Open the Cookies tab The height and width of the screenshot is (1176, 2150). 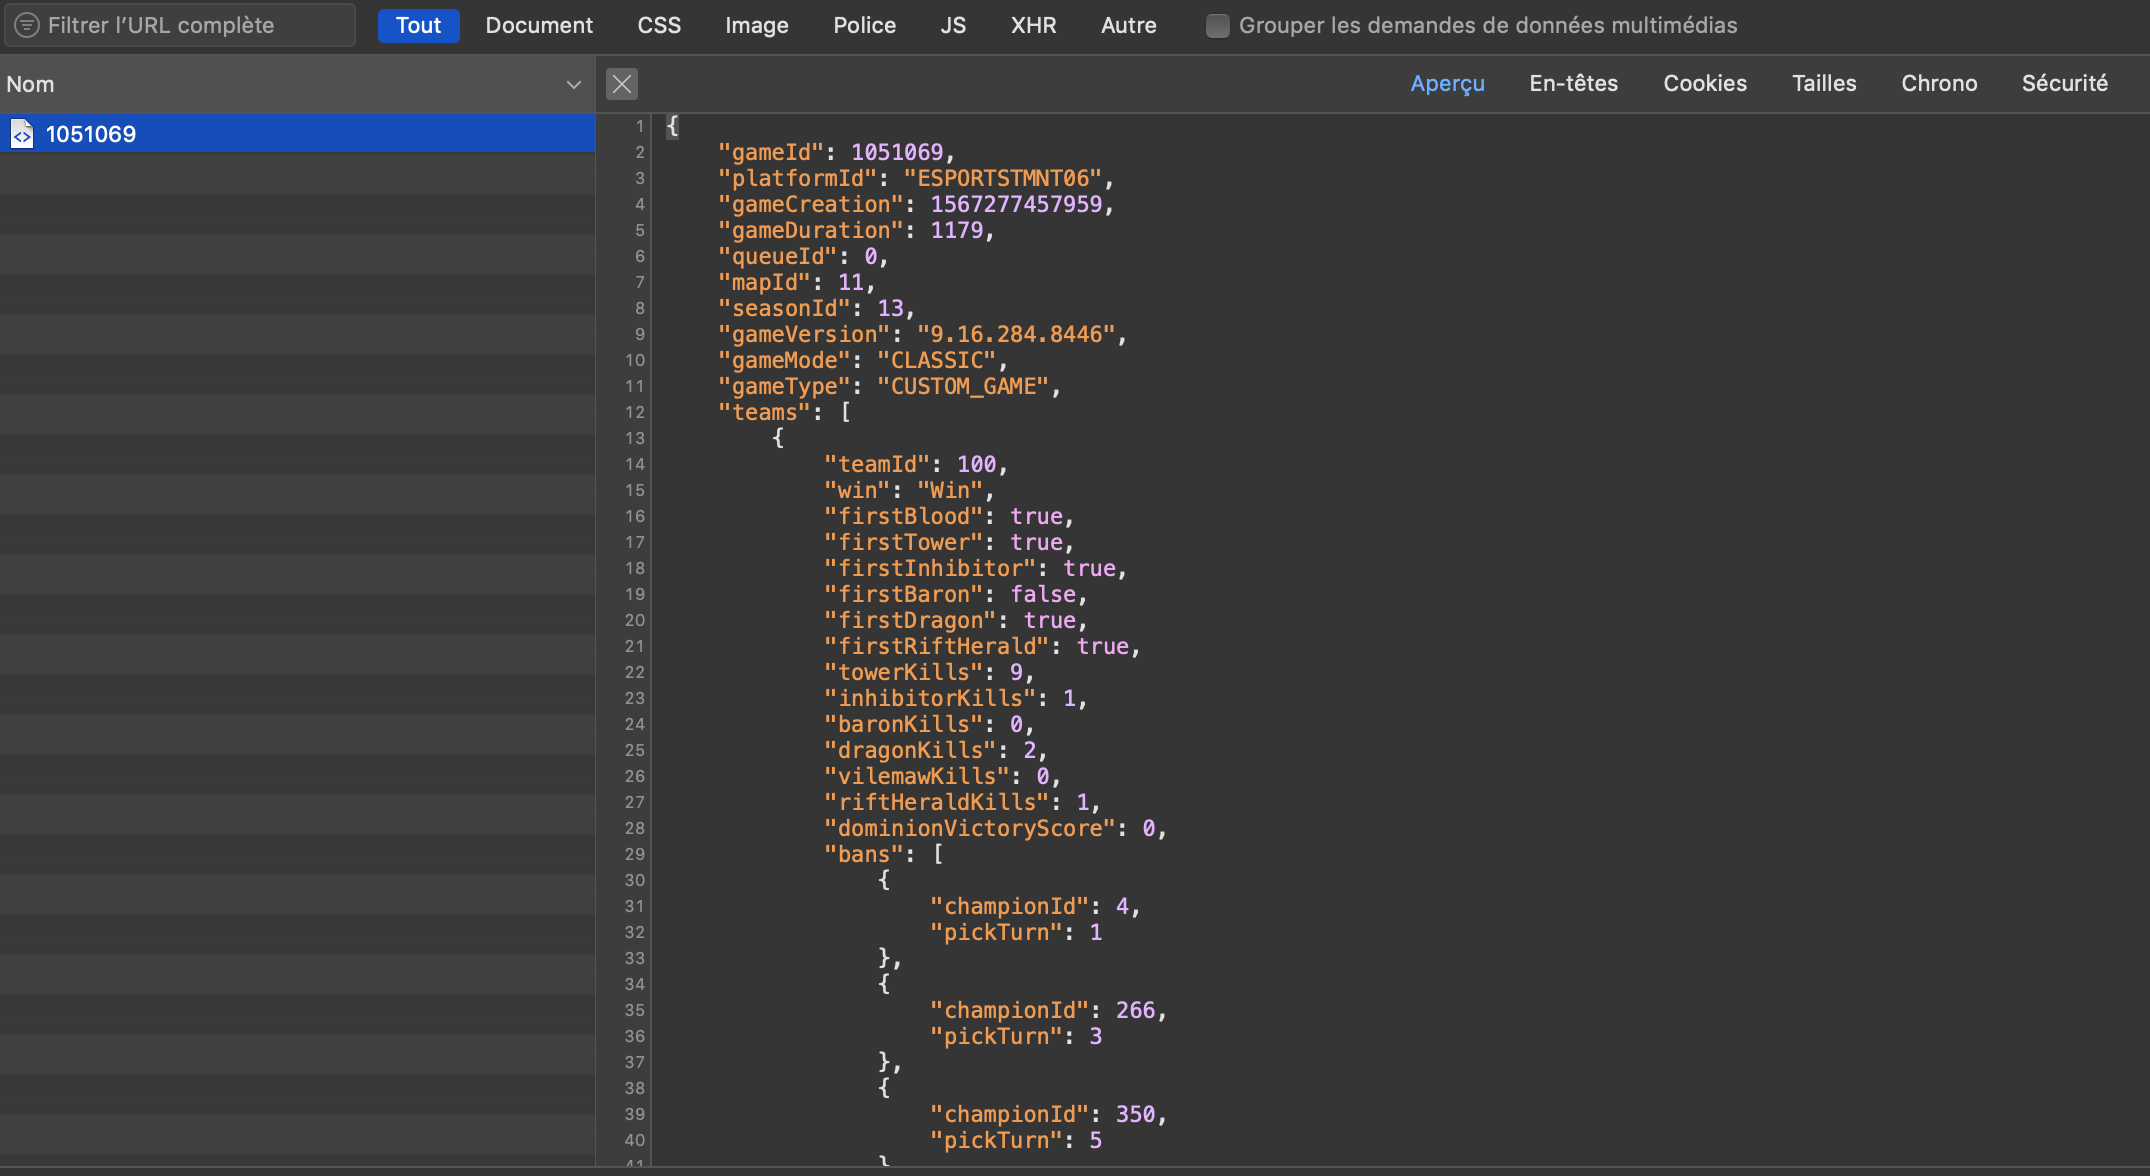[1705, 84]
